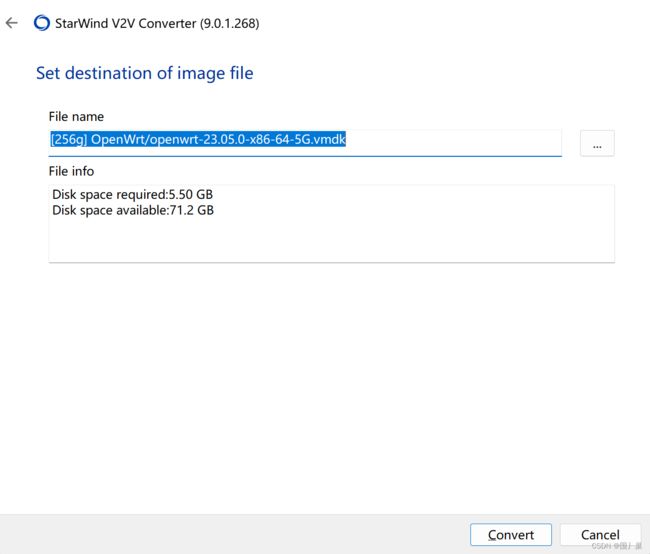
Task: Start conversion with the Convert button
Action: (511, 535)
